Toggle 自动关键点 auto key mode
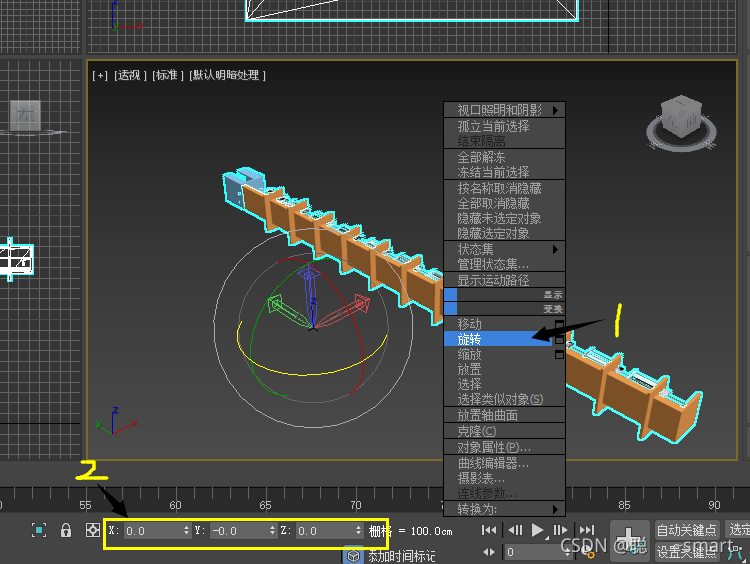The width and height of the screenshot is (750, 564). (687, 530)
